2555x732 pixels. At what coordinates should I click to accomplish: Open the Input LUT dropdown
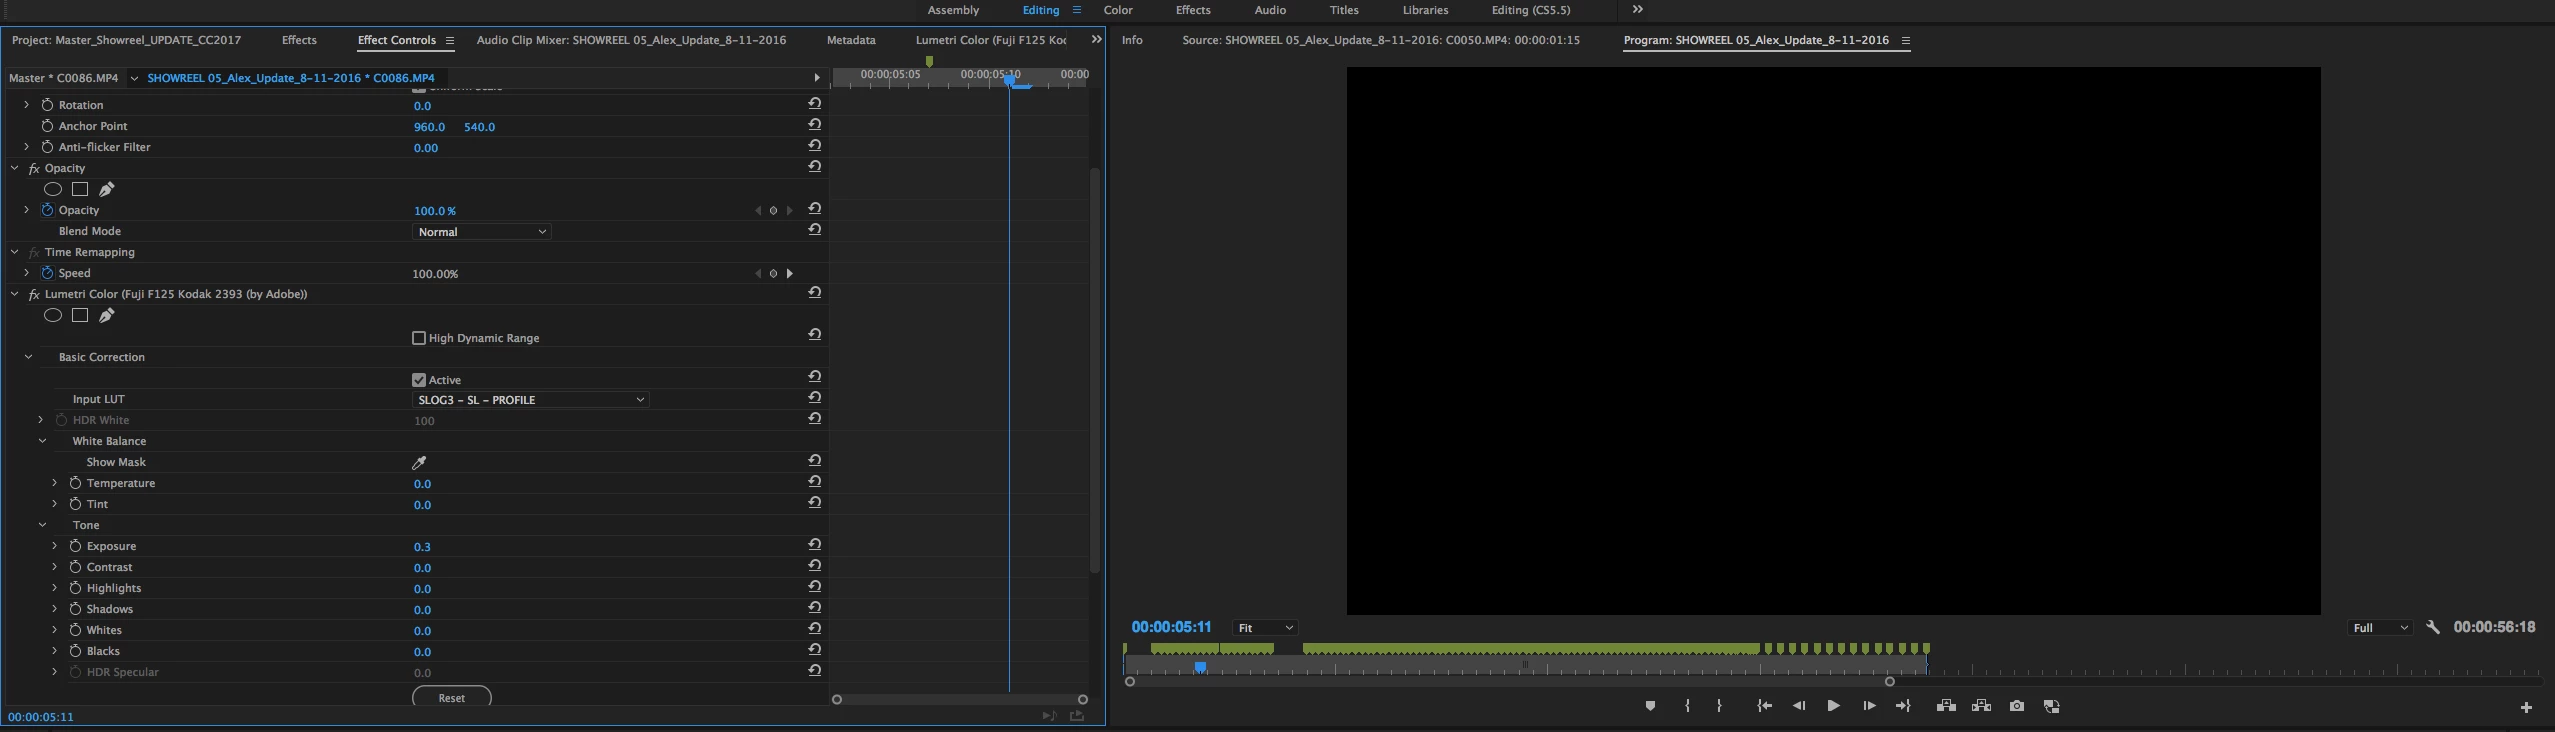pyautogui.click(x=531, y=400)
